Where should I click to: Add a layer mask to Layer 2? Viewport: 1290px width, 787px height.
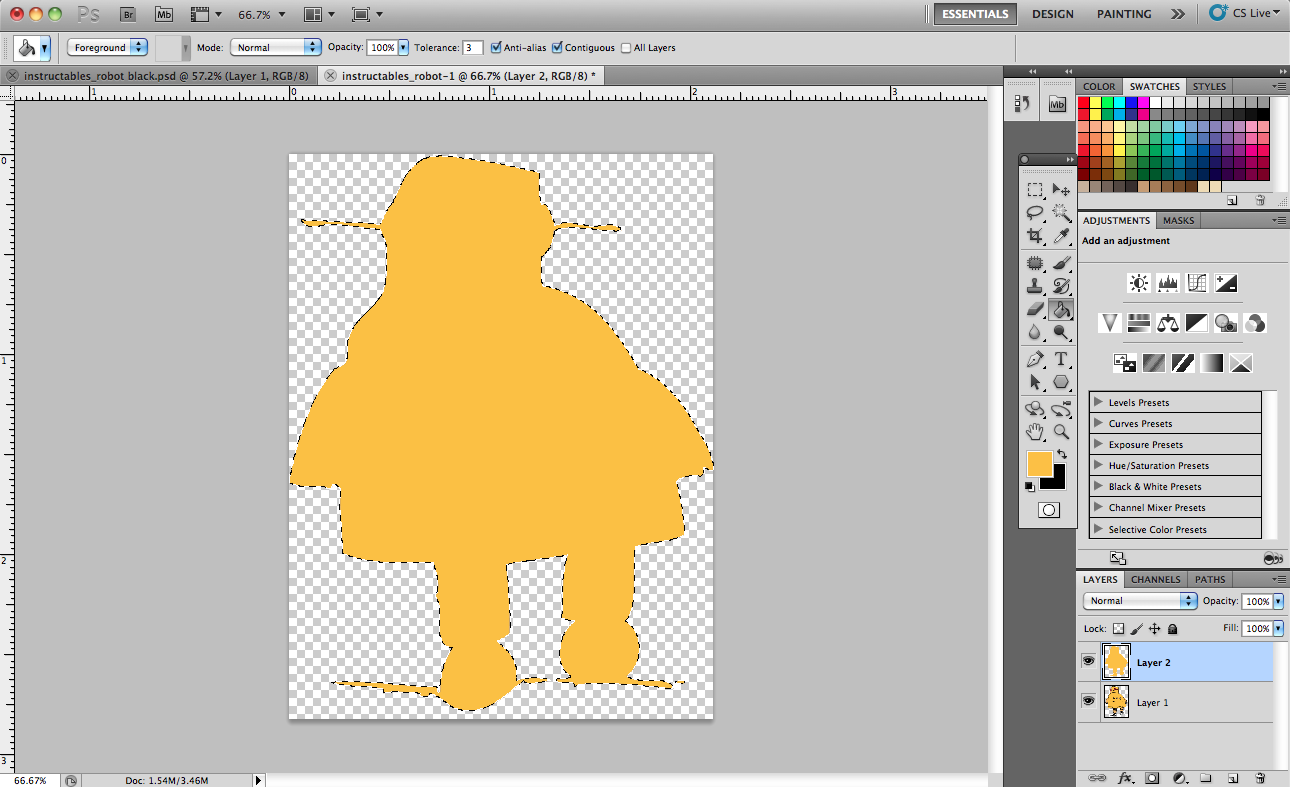point(1152,777)
